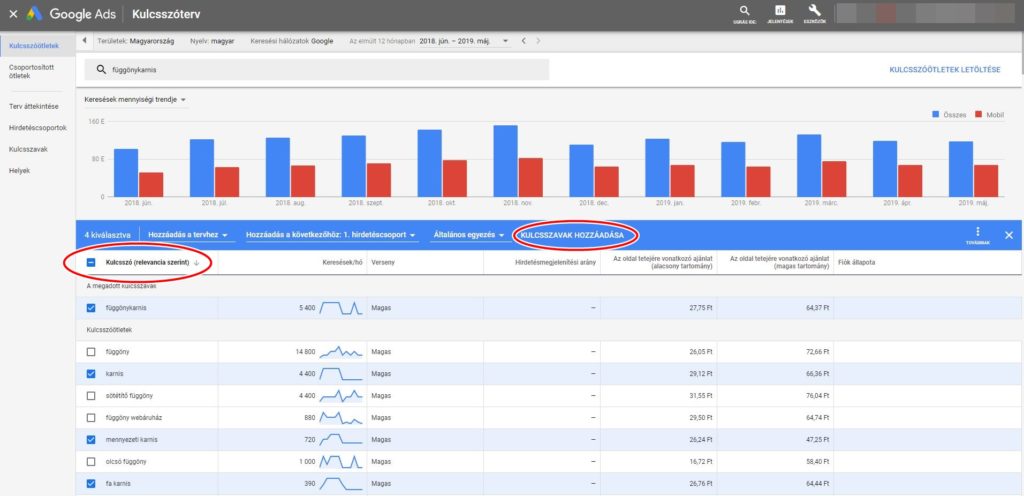This screenshot has width=1024, height=496.
Task: Click Kulcsszóötletek letöltése link
Action: point(945,70)
